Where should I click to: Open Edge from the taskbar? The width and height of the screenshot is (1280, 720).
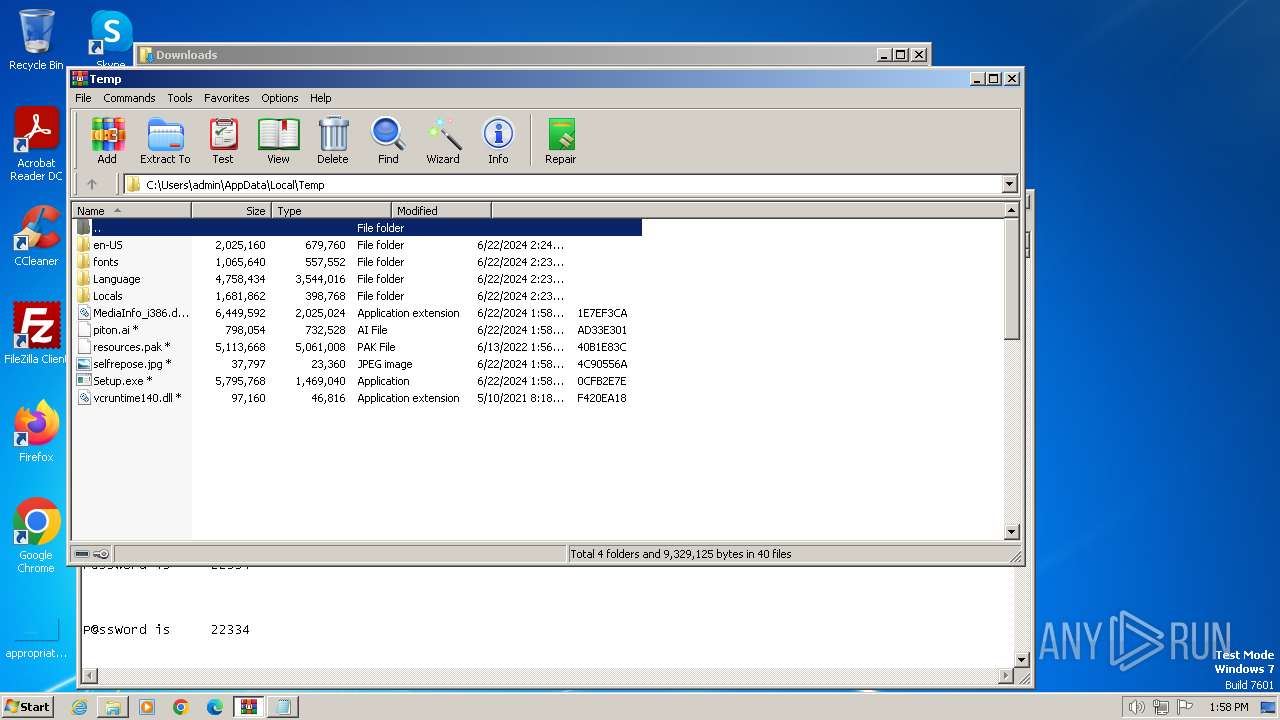tap(215, 706)
